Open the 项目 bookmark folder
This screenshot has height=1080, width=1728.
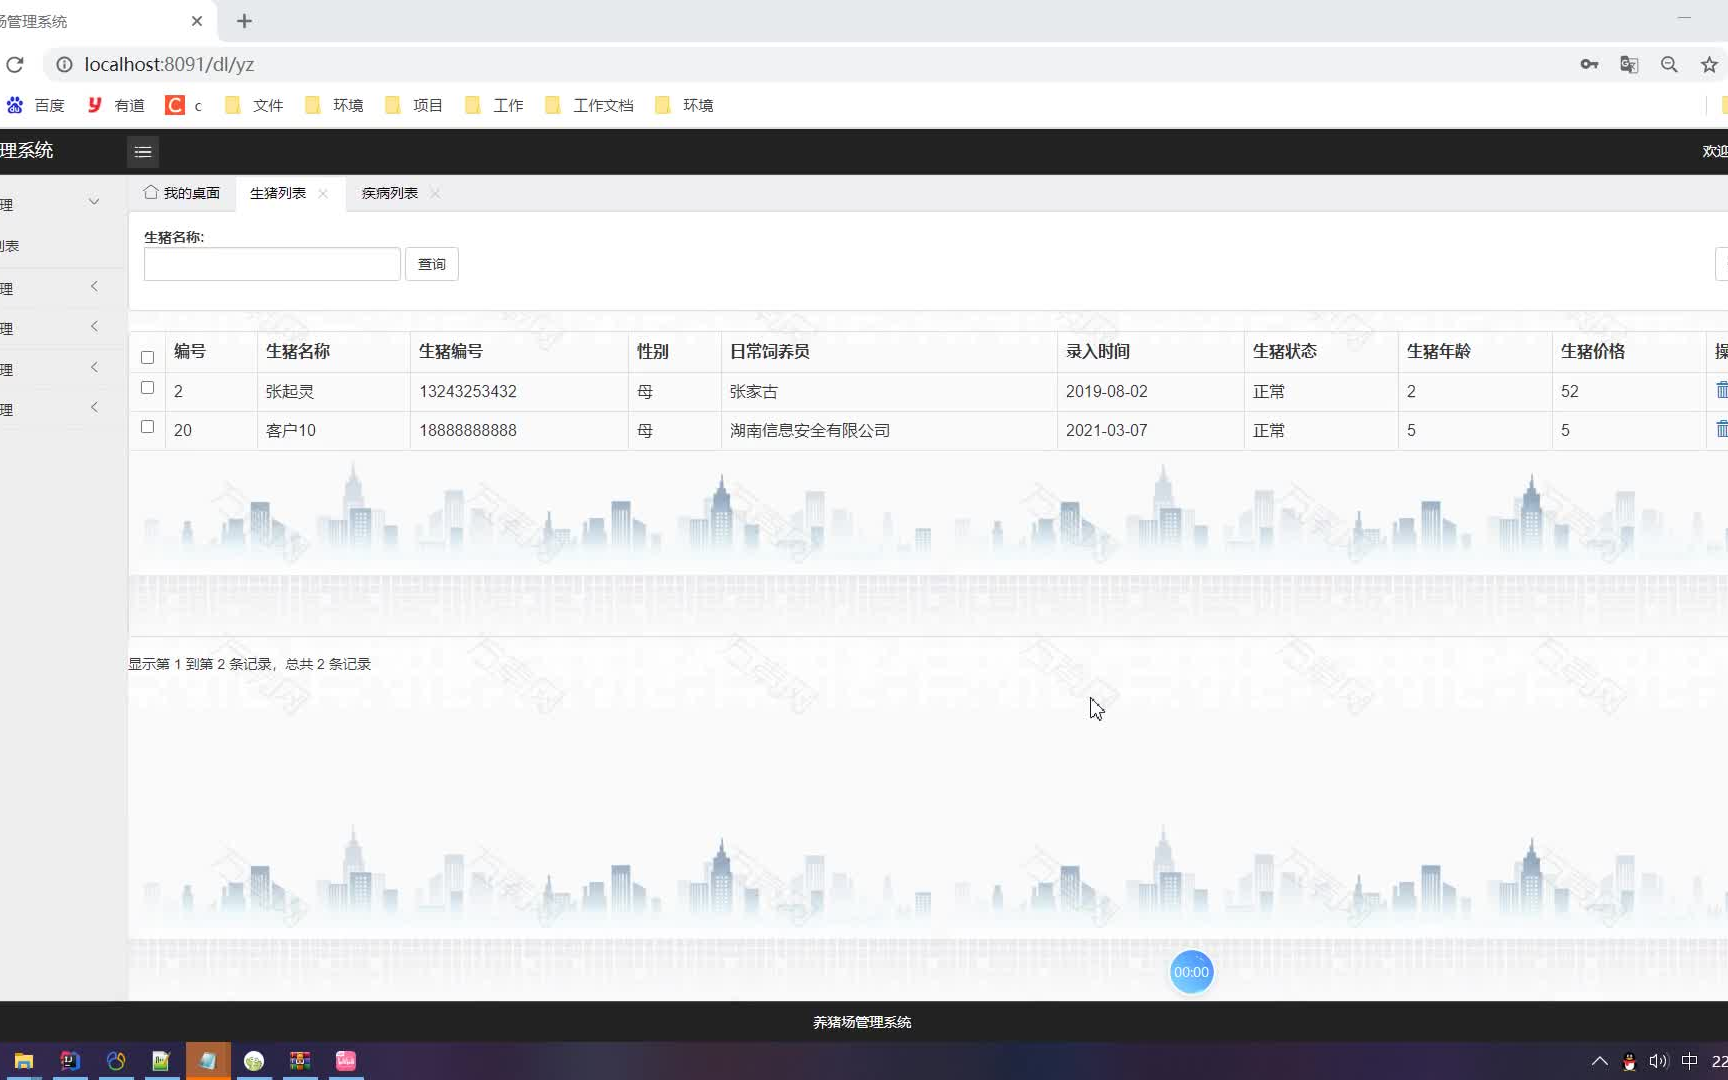tap(414, 105)
